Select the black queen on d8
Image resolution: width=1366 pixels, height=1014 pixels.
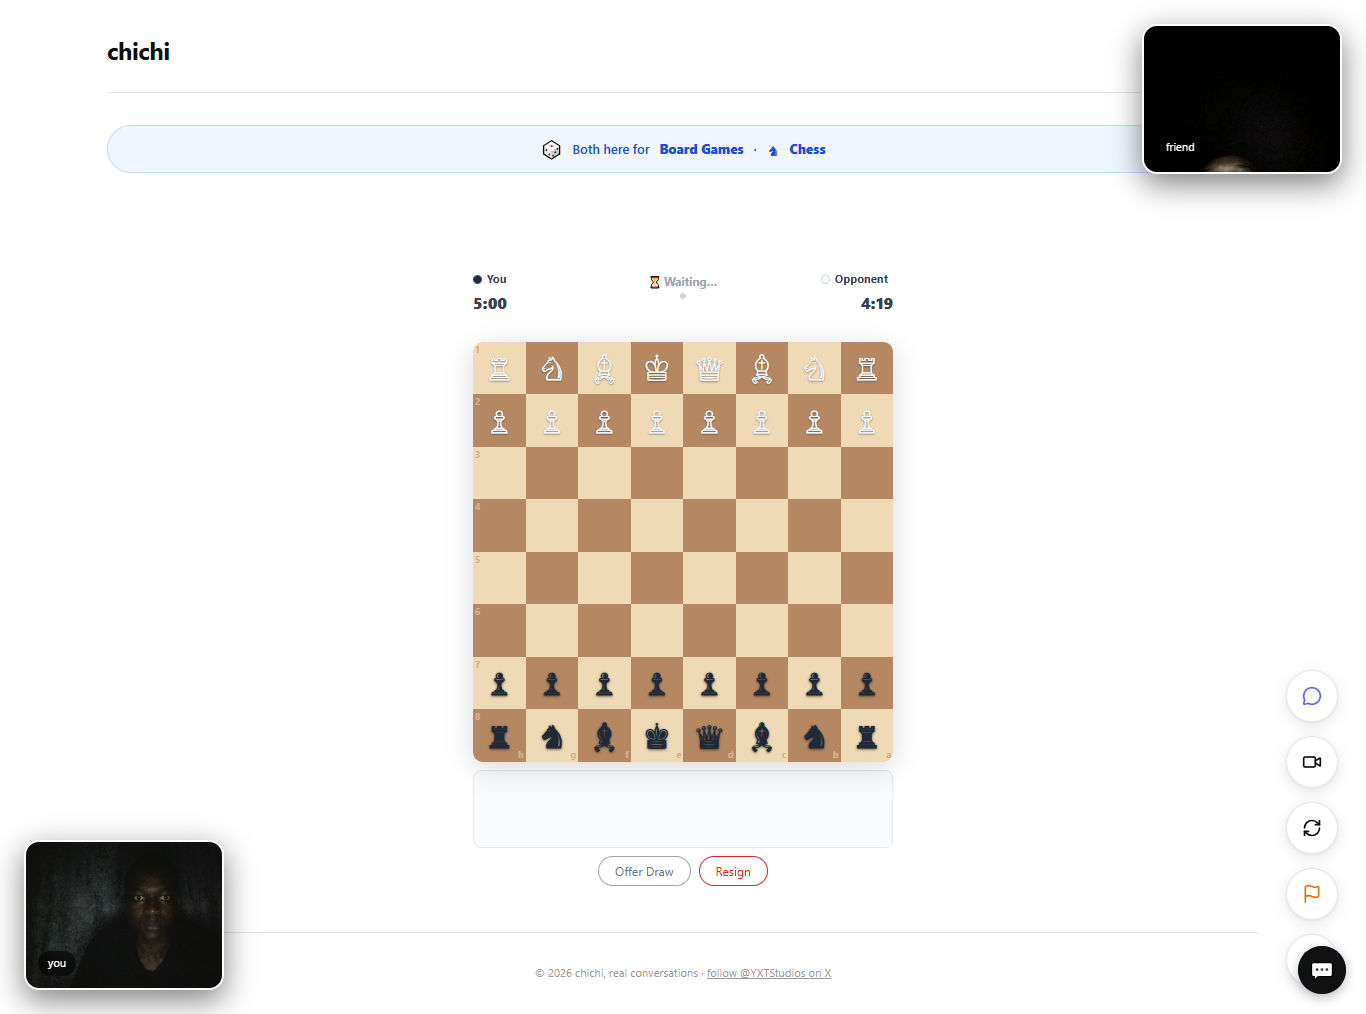pyautogui.click(x=709, y=737)
